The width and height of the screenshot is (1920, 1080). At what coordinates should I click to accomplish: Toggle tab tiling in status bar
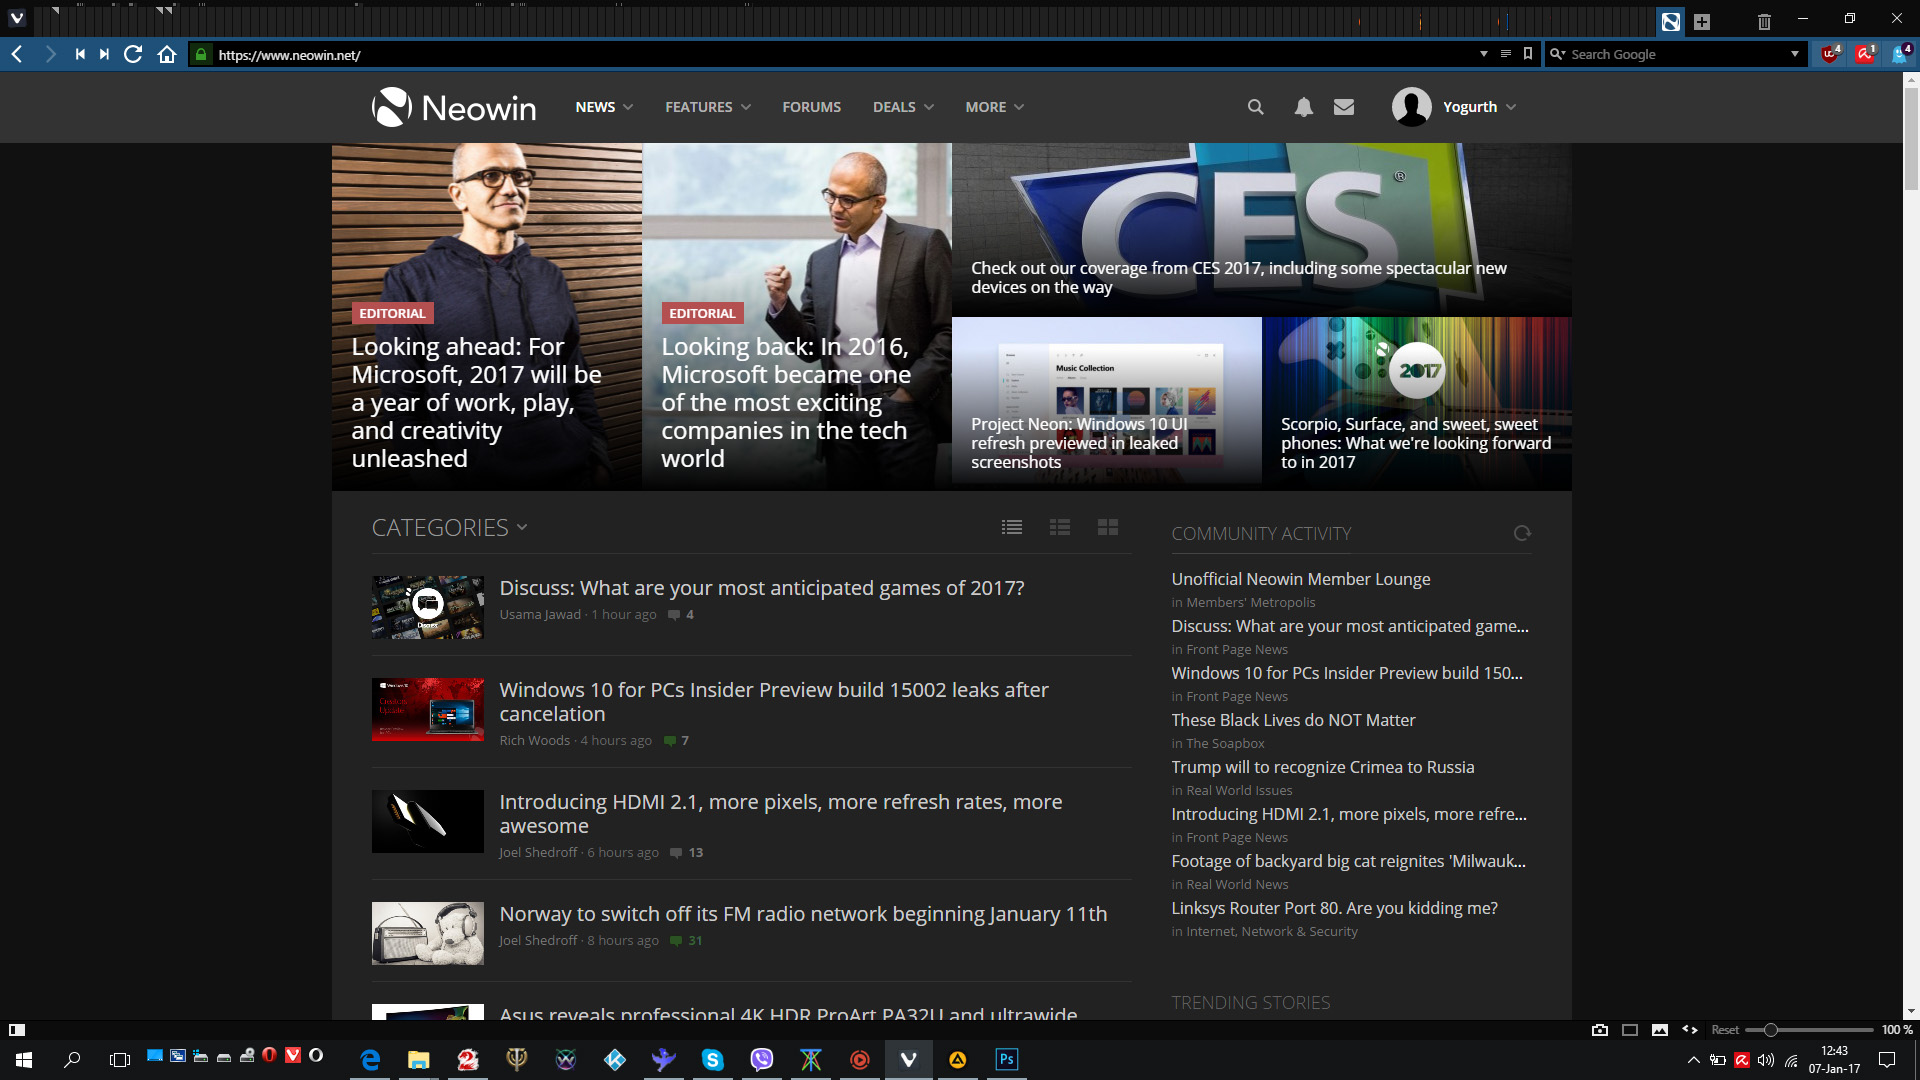click(1630, 1029)
